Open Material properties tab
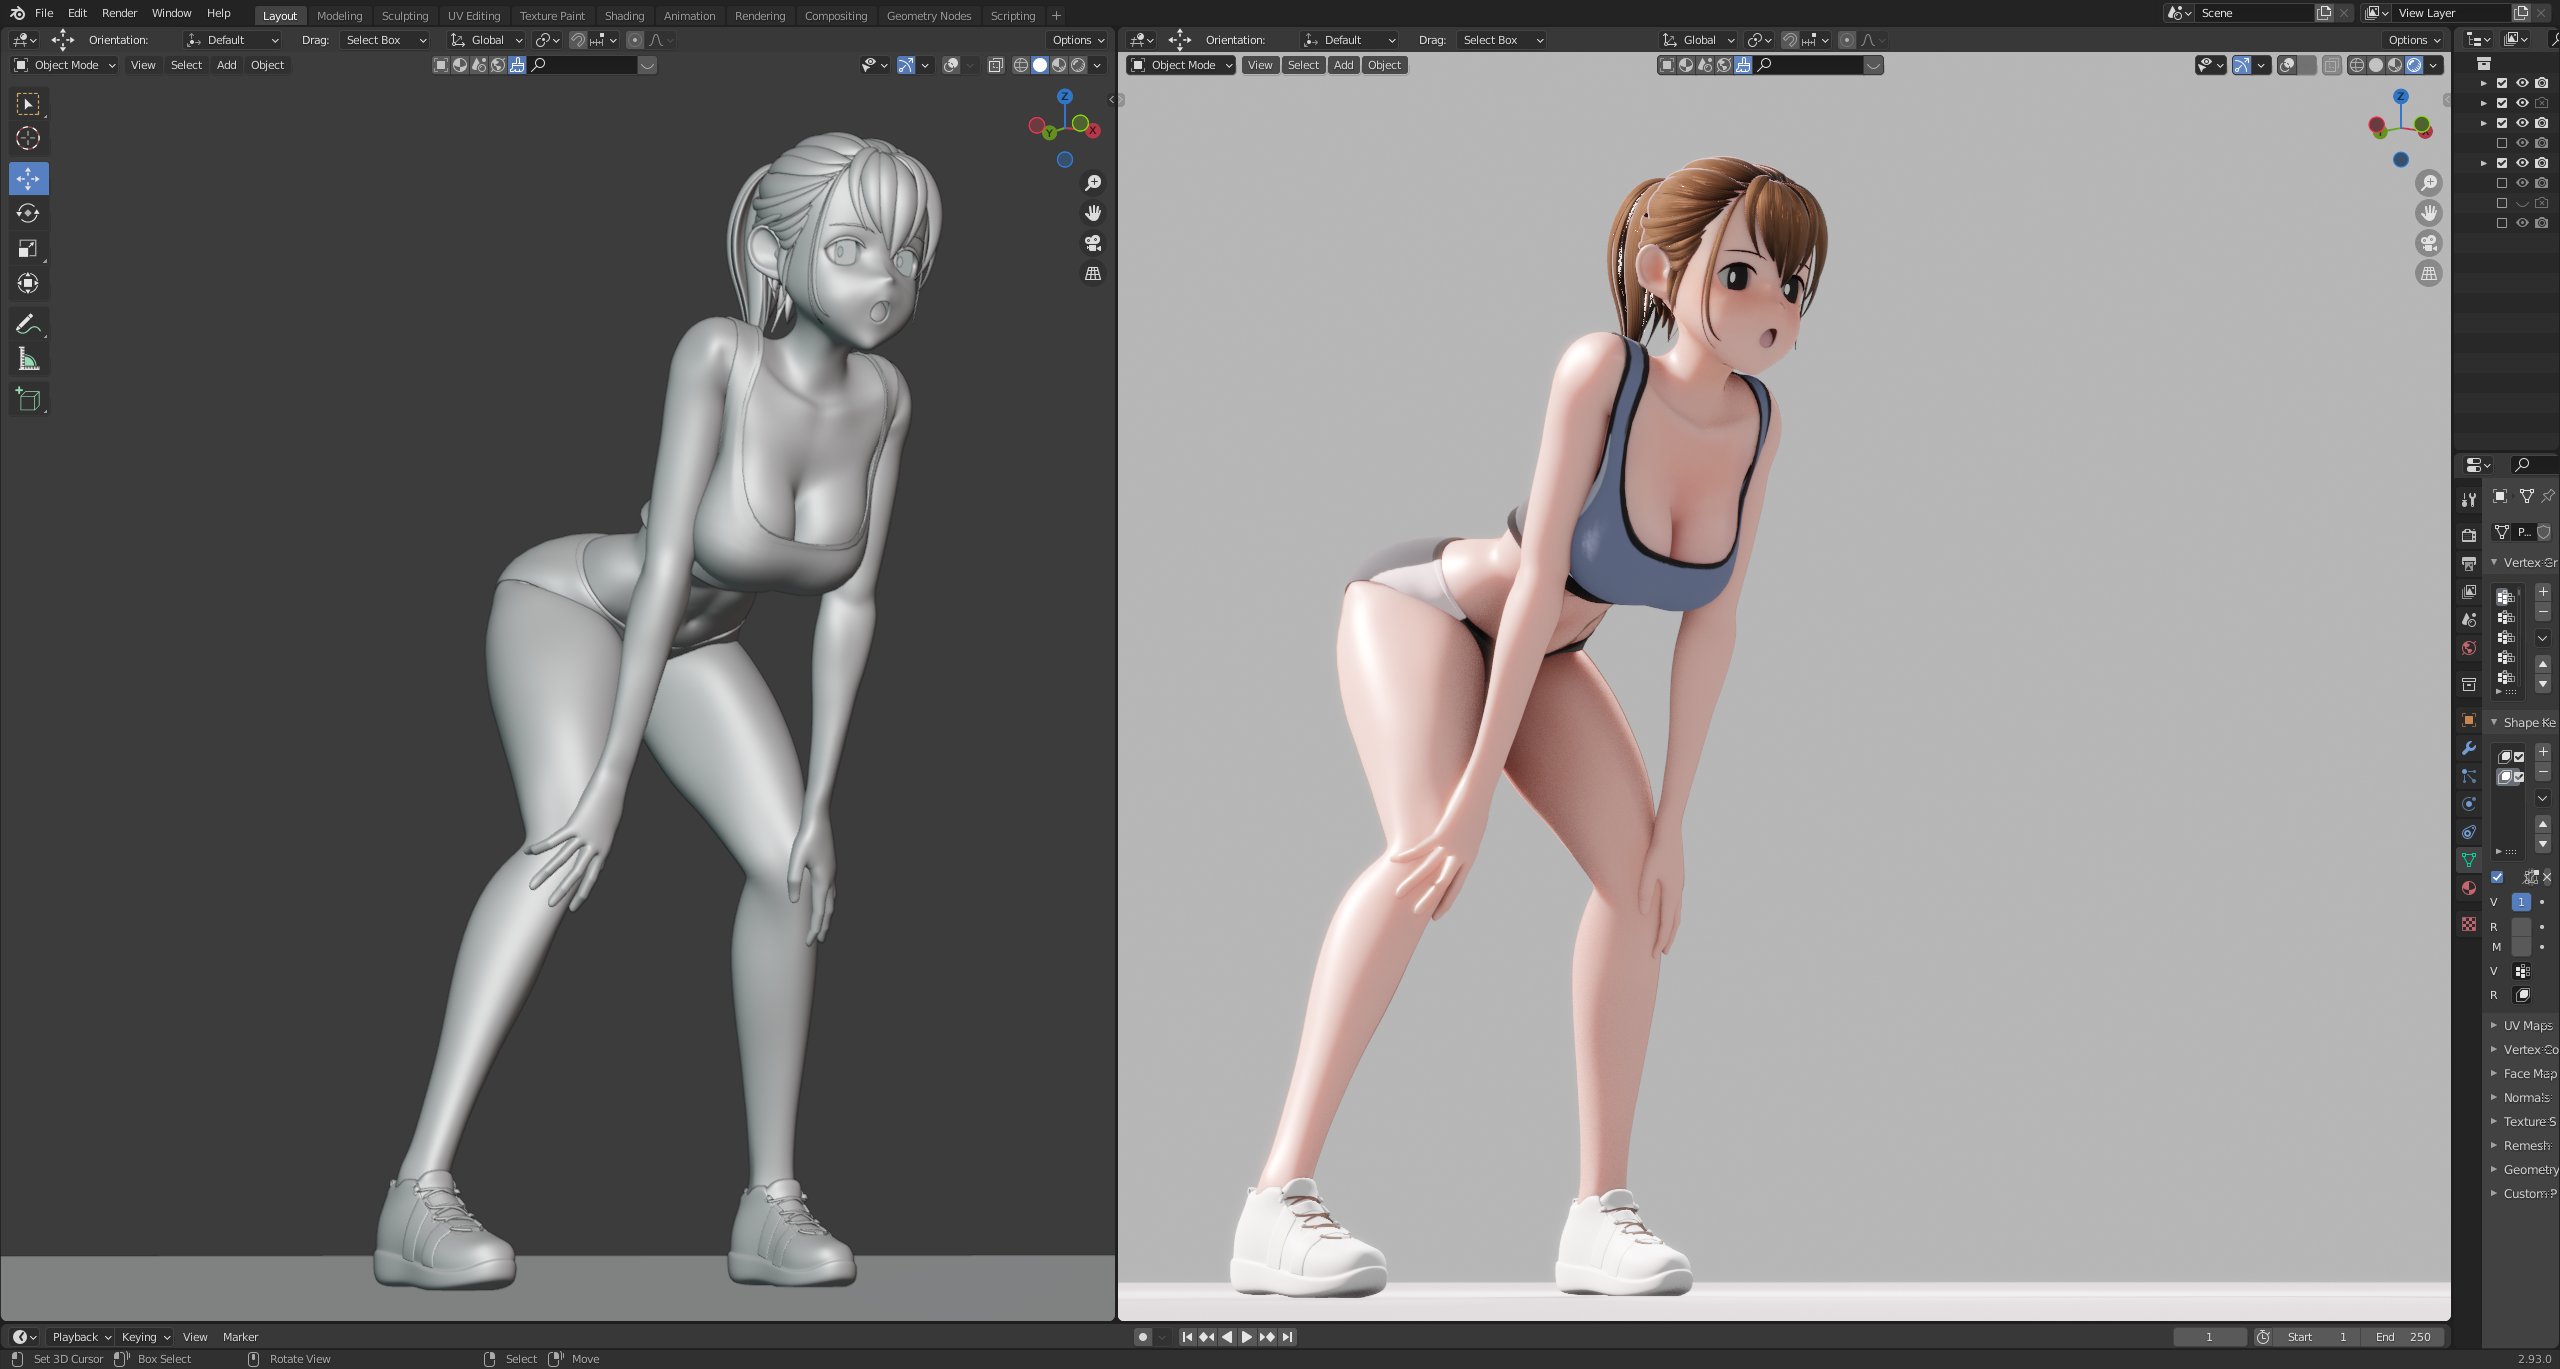 point(2469,888)
